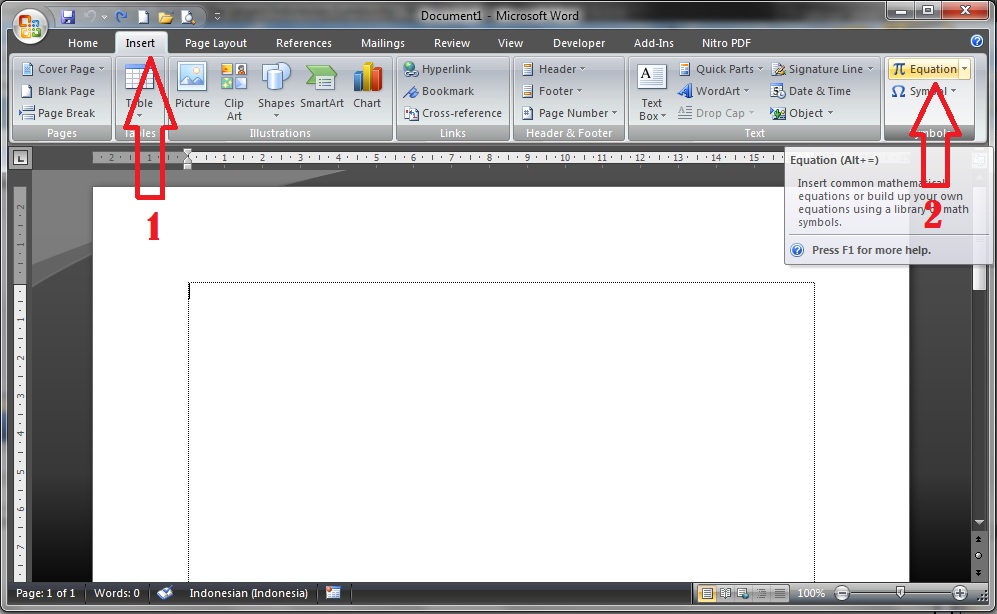The height and width of the screenshot is (614, 997).
Task: Insert Date & Time
Action: click(810, 91)
